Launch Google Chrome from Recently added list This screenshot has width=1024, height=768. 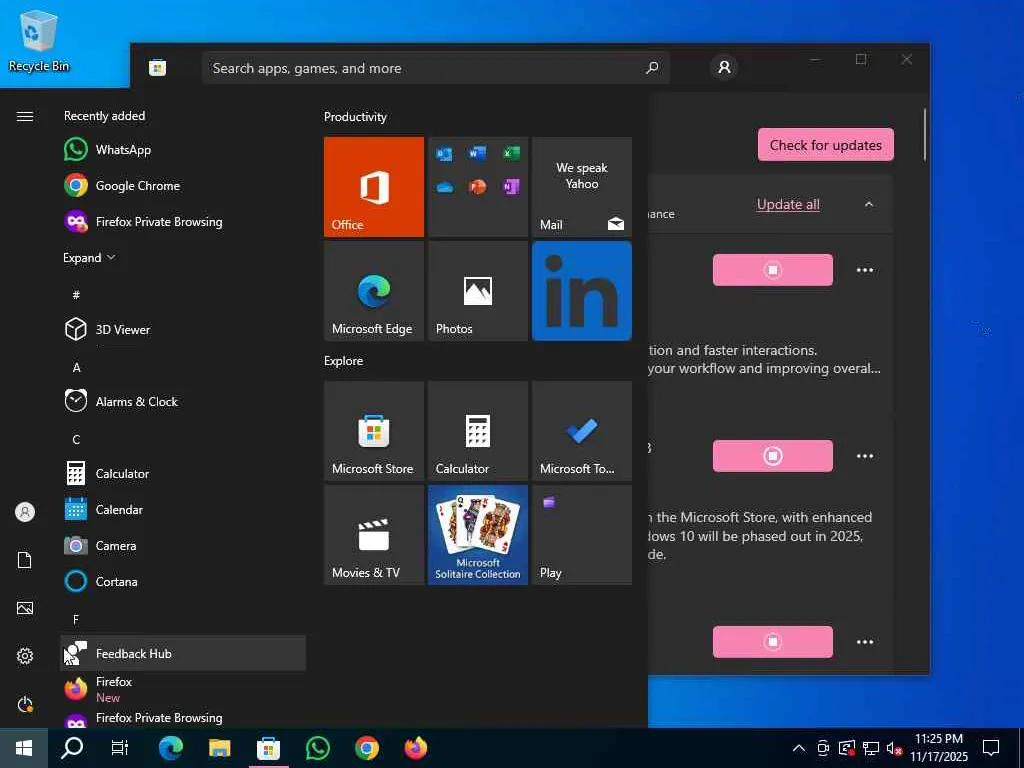pyautogui.click(x=183, y=185)
